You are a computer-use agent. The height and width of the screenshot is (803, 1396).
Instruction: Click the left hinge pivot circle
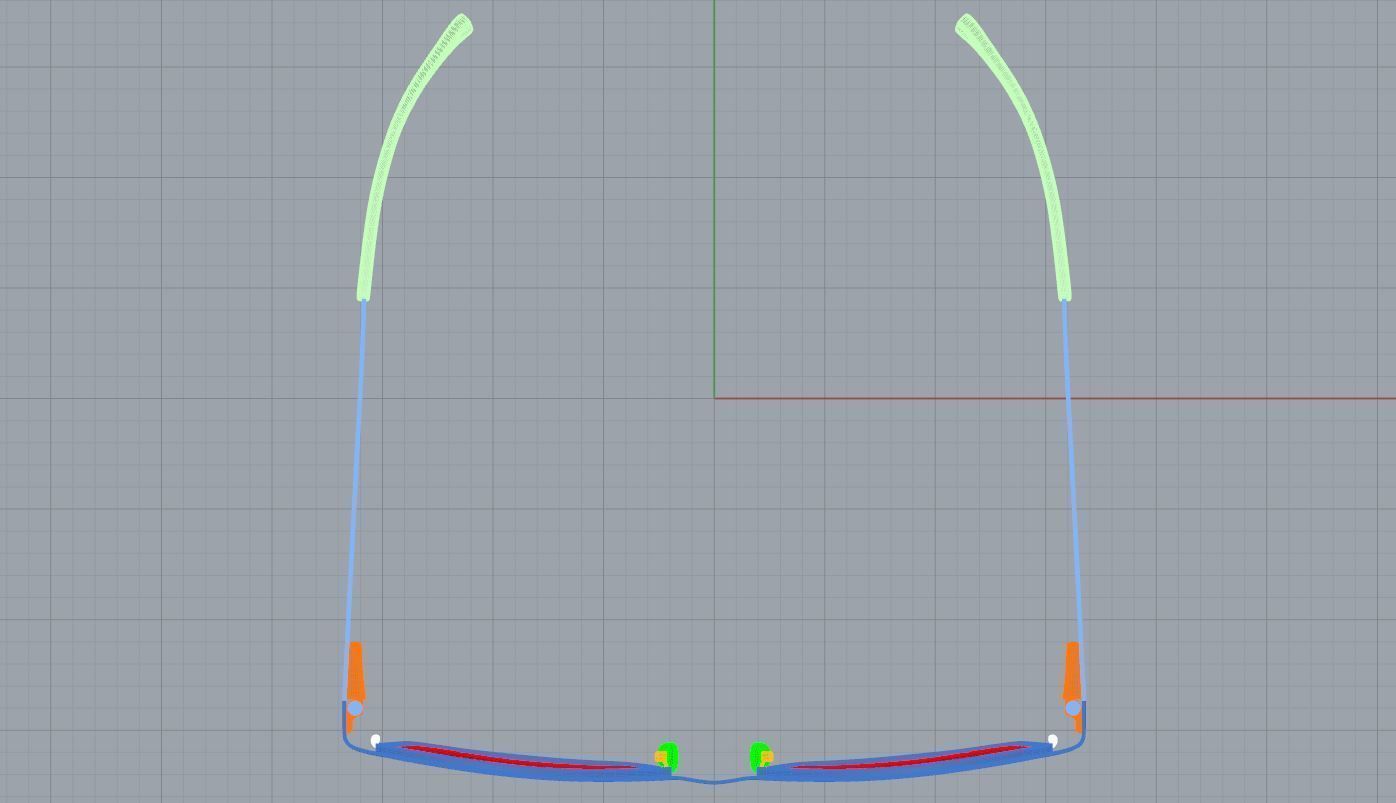354,708
